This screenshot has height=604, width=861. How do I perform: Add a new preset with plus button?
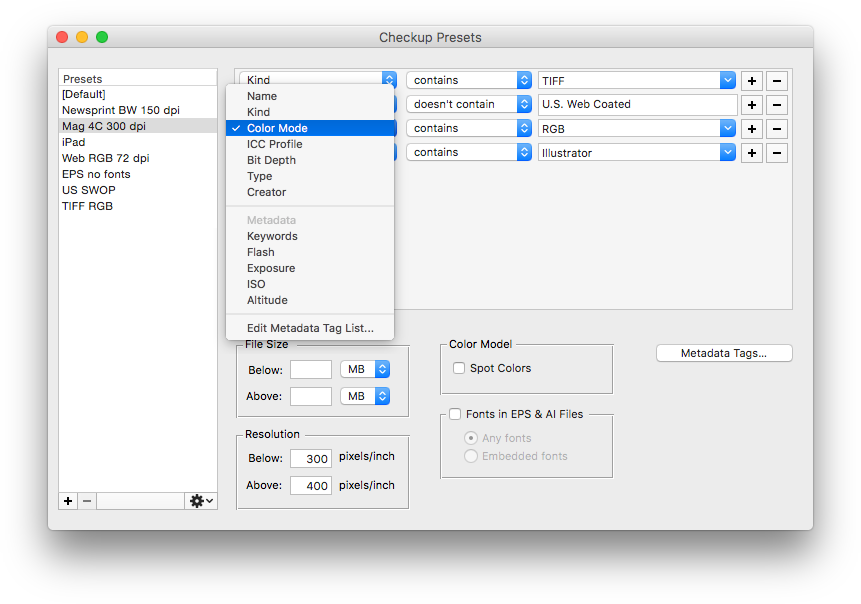[x=68, y=501]
